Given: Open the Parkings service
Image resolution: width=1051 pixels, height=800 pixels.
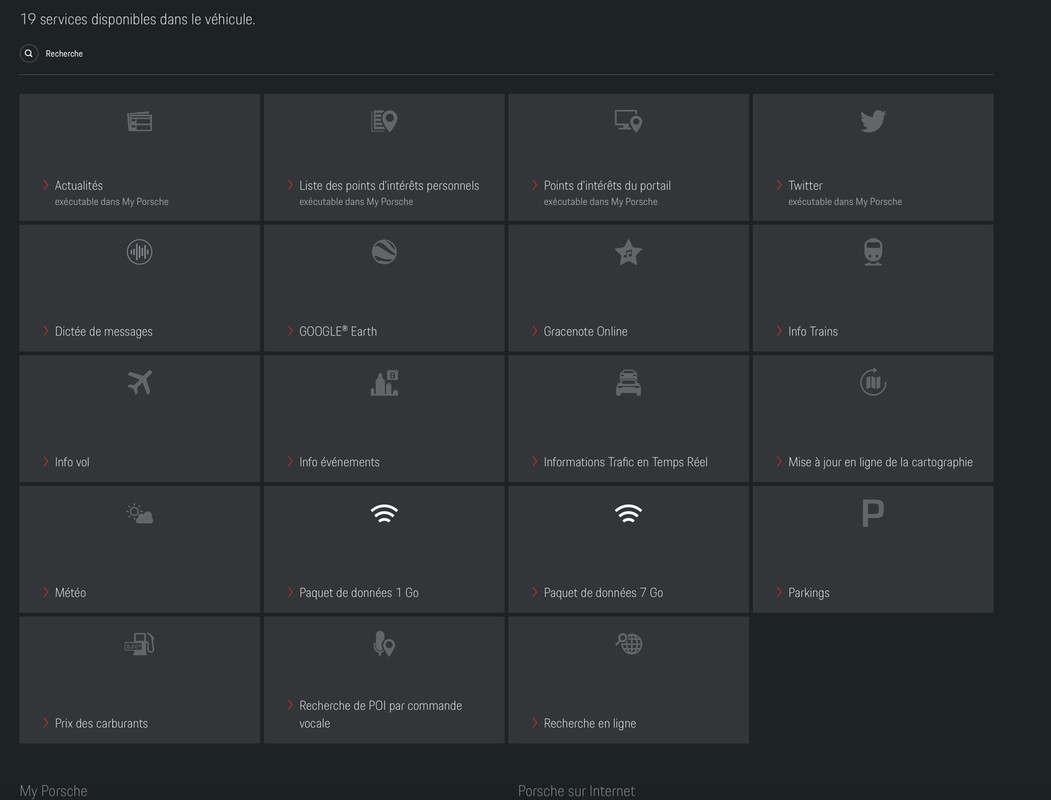Looking at the screenshot, I should [x=808, y=593].
